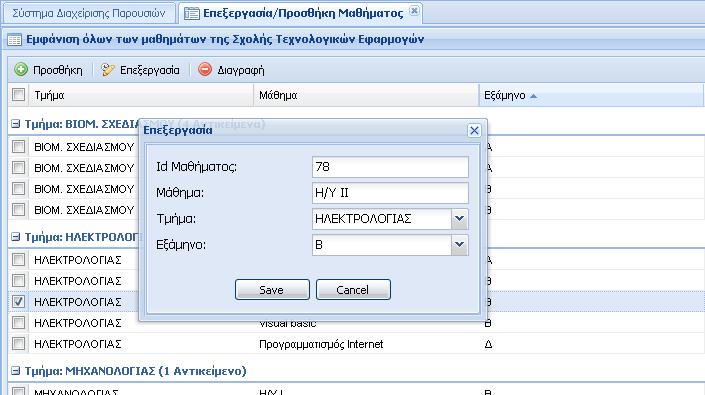Image resolution: width=705 pixels, height=395 pixels.
Task: Toggle the select-all header checkbox
Action: [18, 95]
